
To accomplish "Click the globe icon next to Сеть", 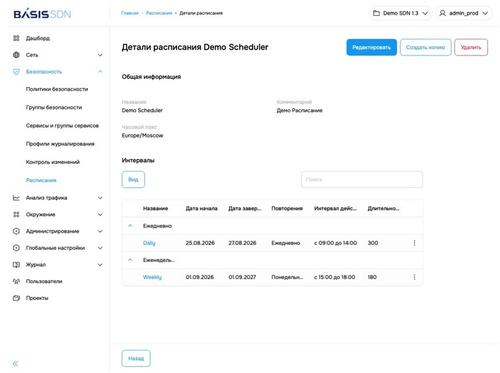I will (x=16, y=55).
